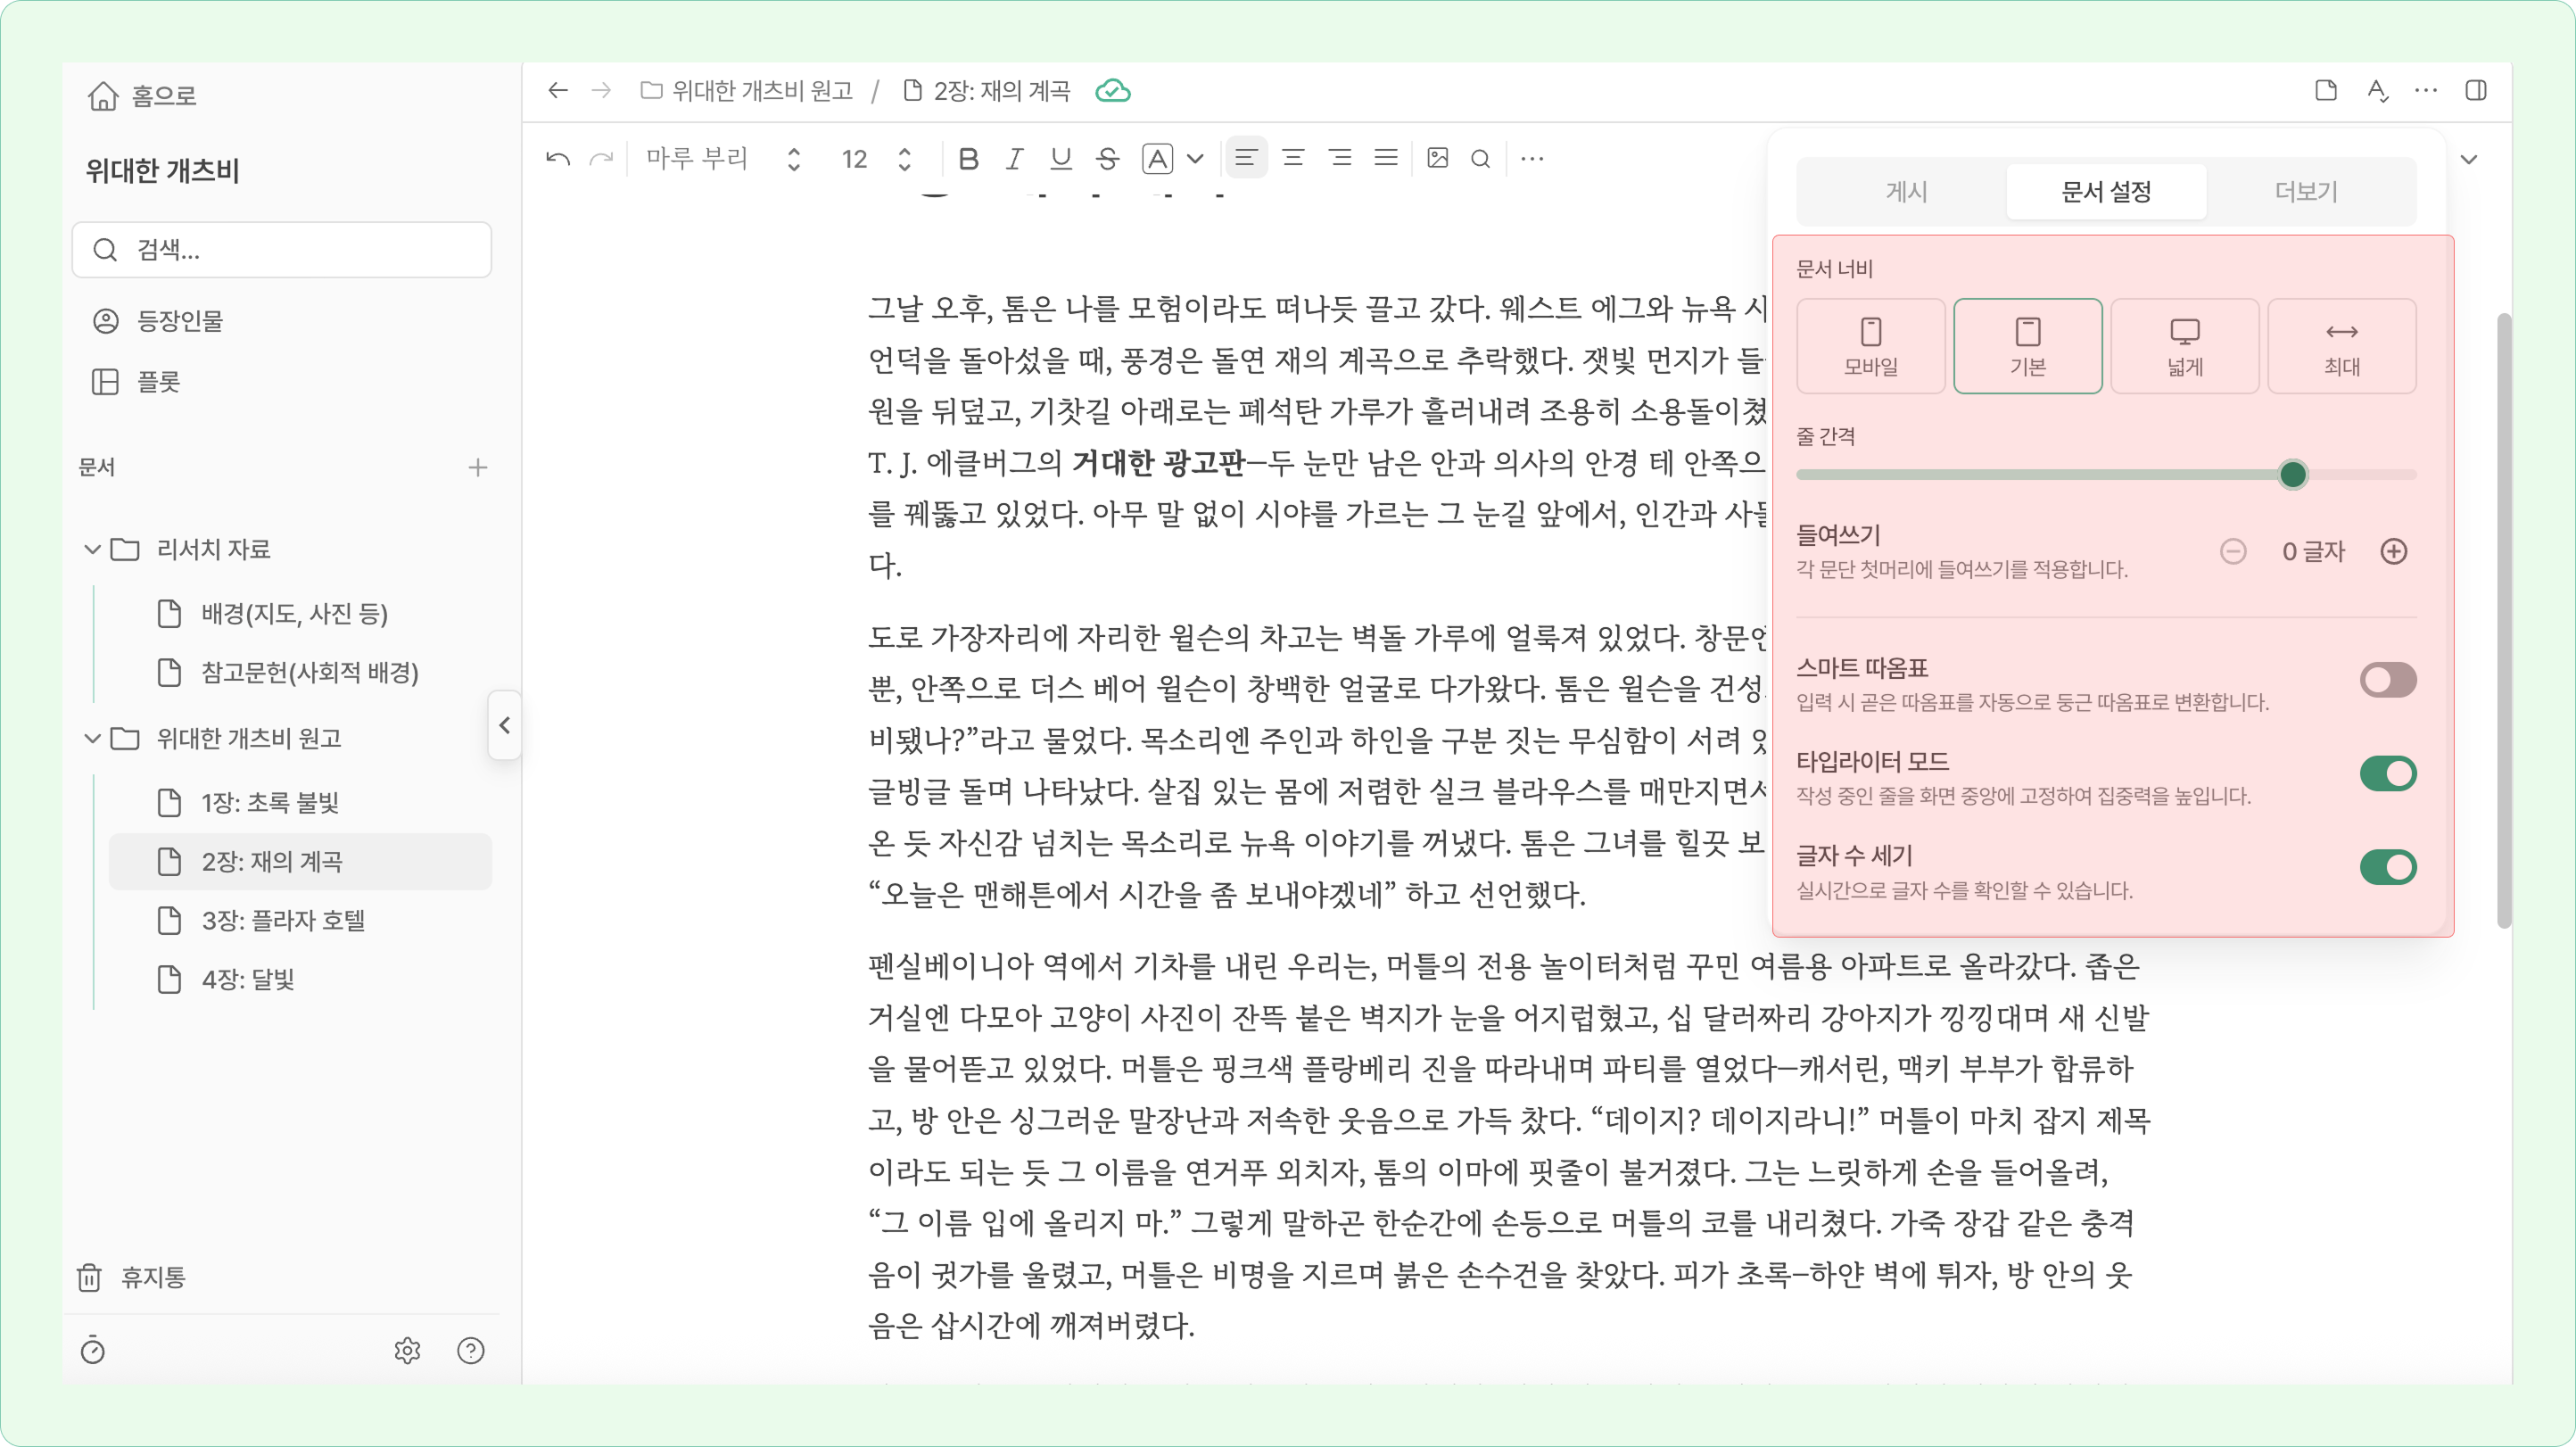Viewport: 2576px width, 1447px height.
Task: Turn off 글자 수 세기 switch
Action: tap(2388, 868)
